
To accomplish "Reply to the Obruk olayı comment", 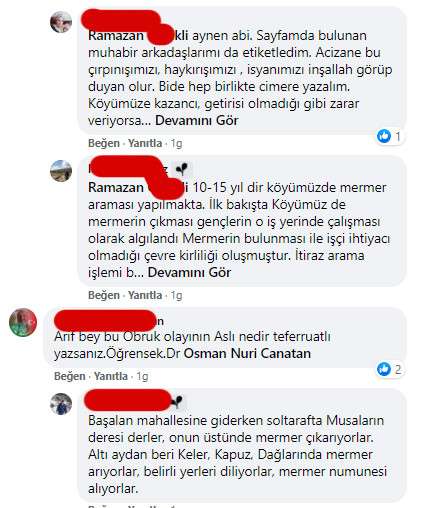I will tap(111, 376).
